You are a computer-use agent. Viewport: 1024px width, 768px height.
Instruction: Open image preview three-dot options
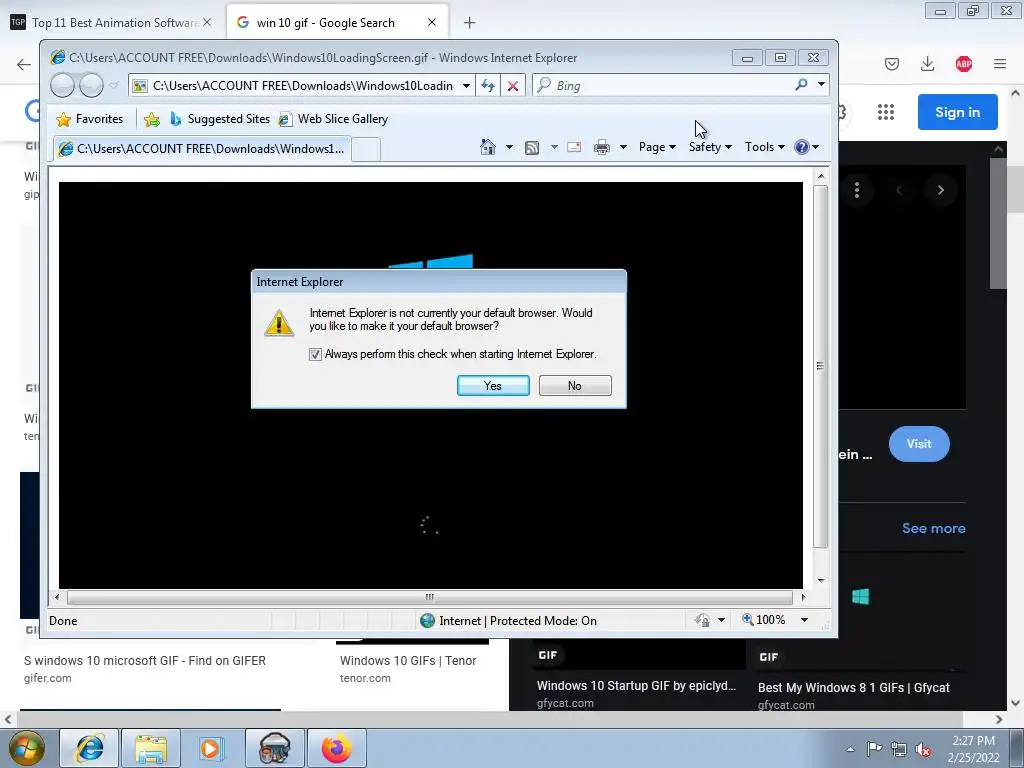click(856, 190)
